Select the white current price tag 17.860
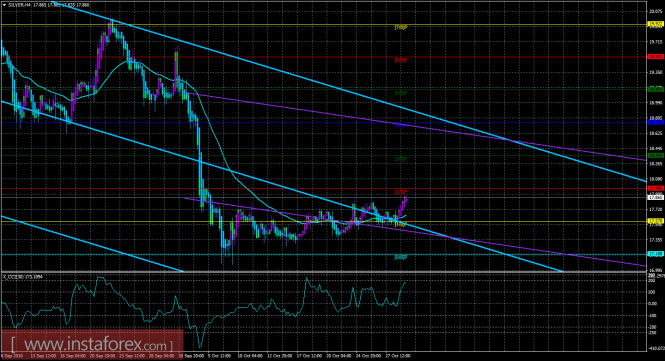The image size is (665, 361). click(x=656, y=197)
